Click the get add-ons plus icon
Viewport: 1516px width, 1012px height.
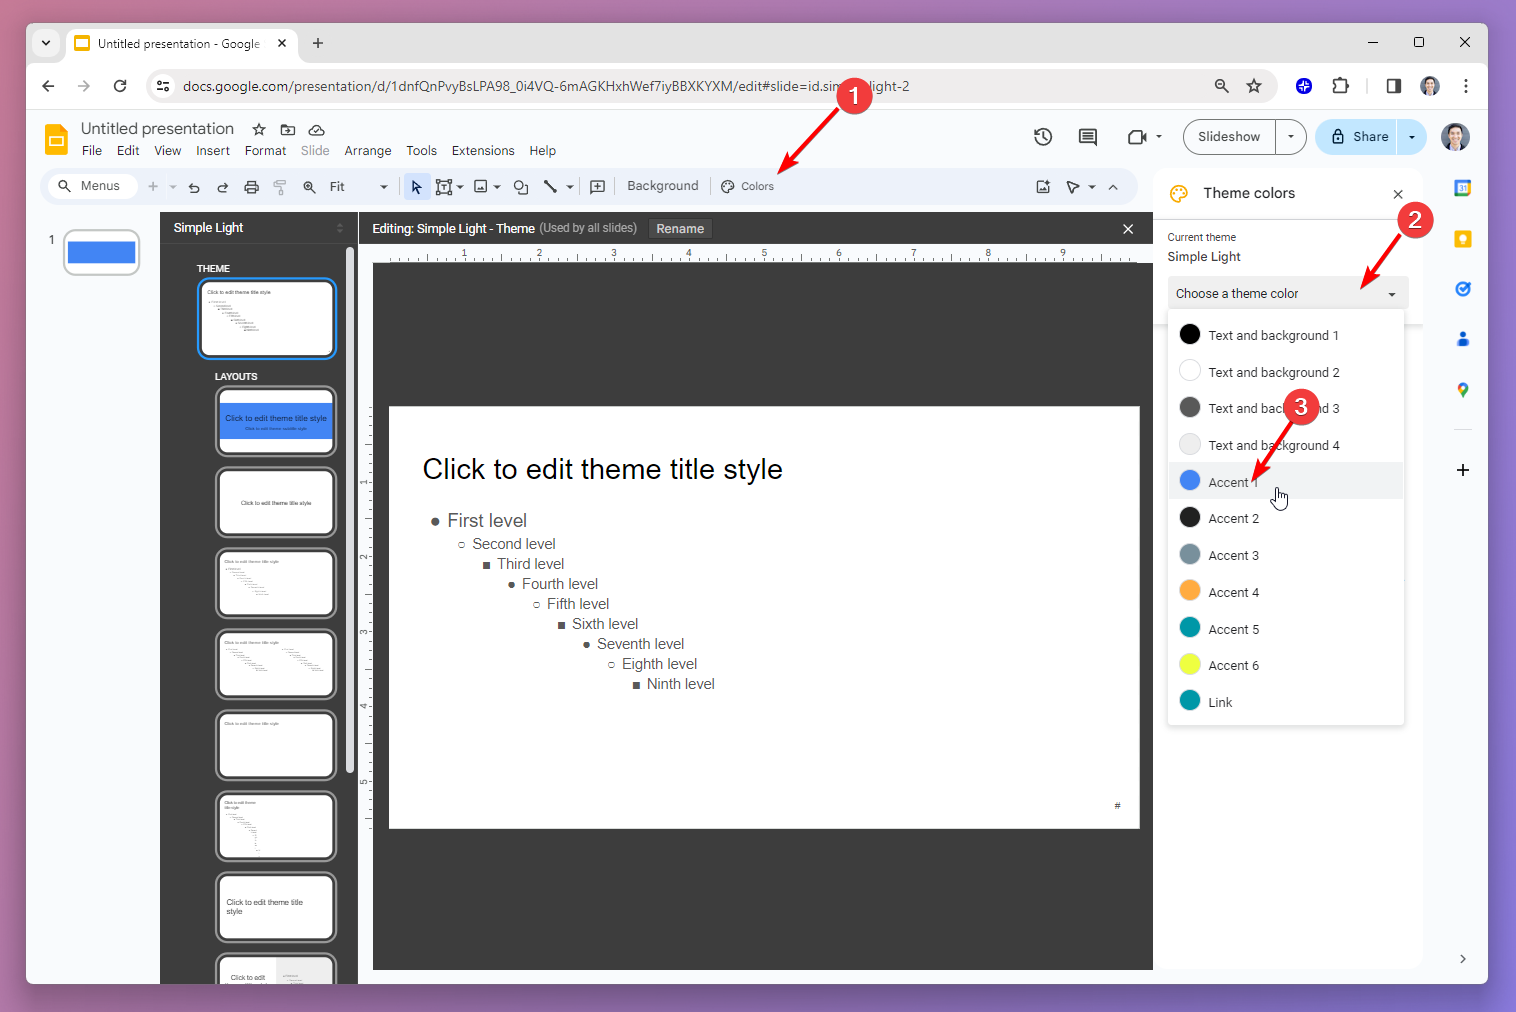[x=1463, y=470]
